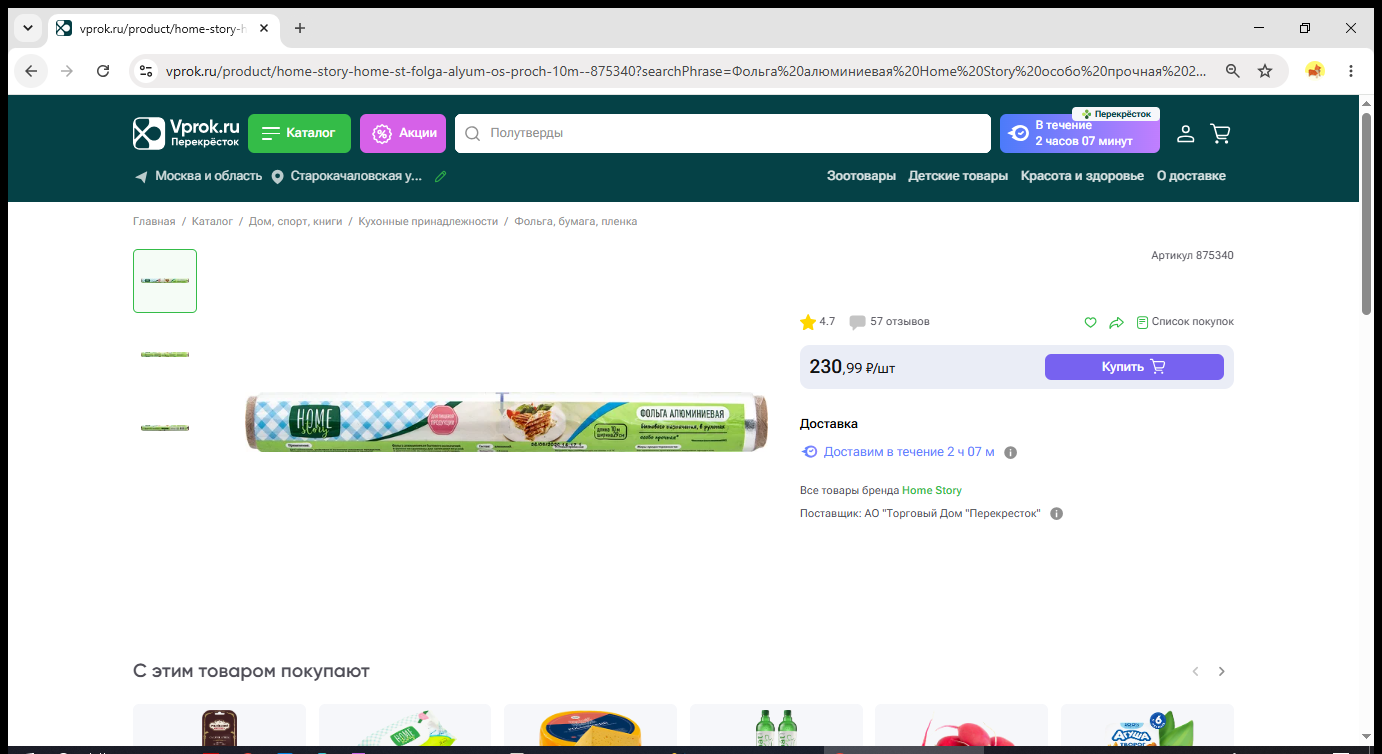1382x754 pixels.
Task: Share this product via arrow icon
Action: point(1117,322)
